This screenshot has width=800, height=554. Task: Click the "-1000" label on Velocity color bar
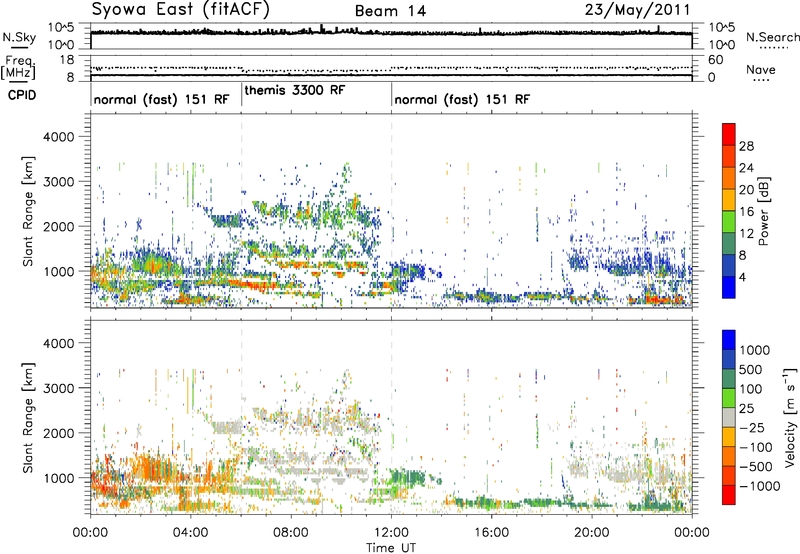[x=759, y=486]
